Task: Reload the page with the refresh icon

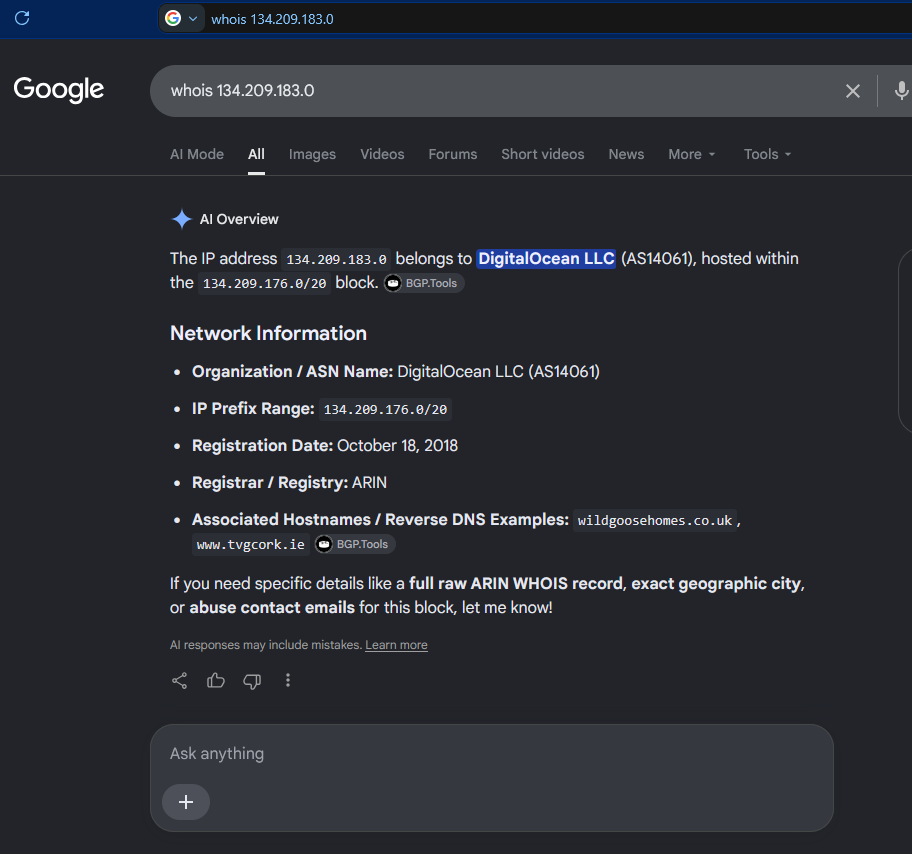Action: 22,18
